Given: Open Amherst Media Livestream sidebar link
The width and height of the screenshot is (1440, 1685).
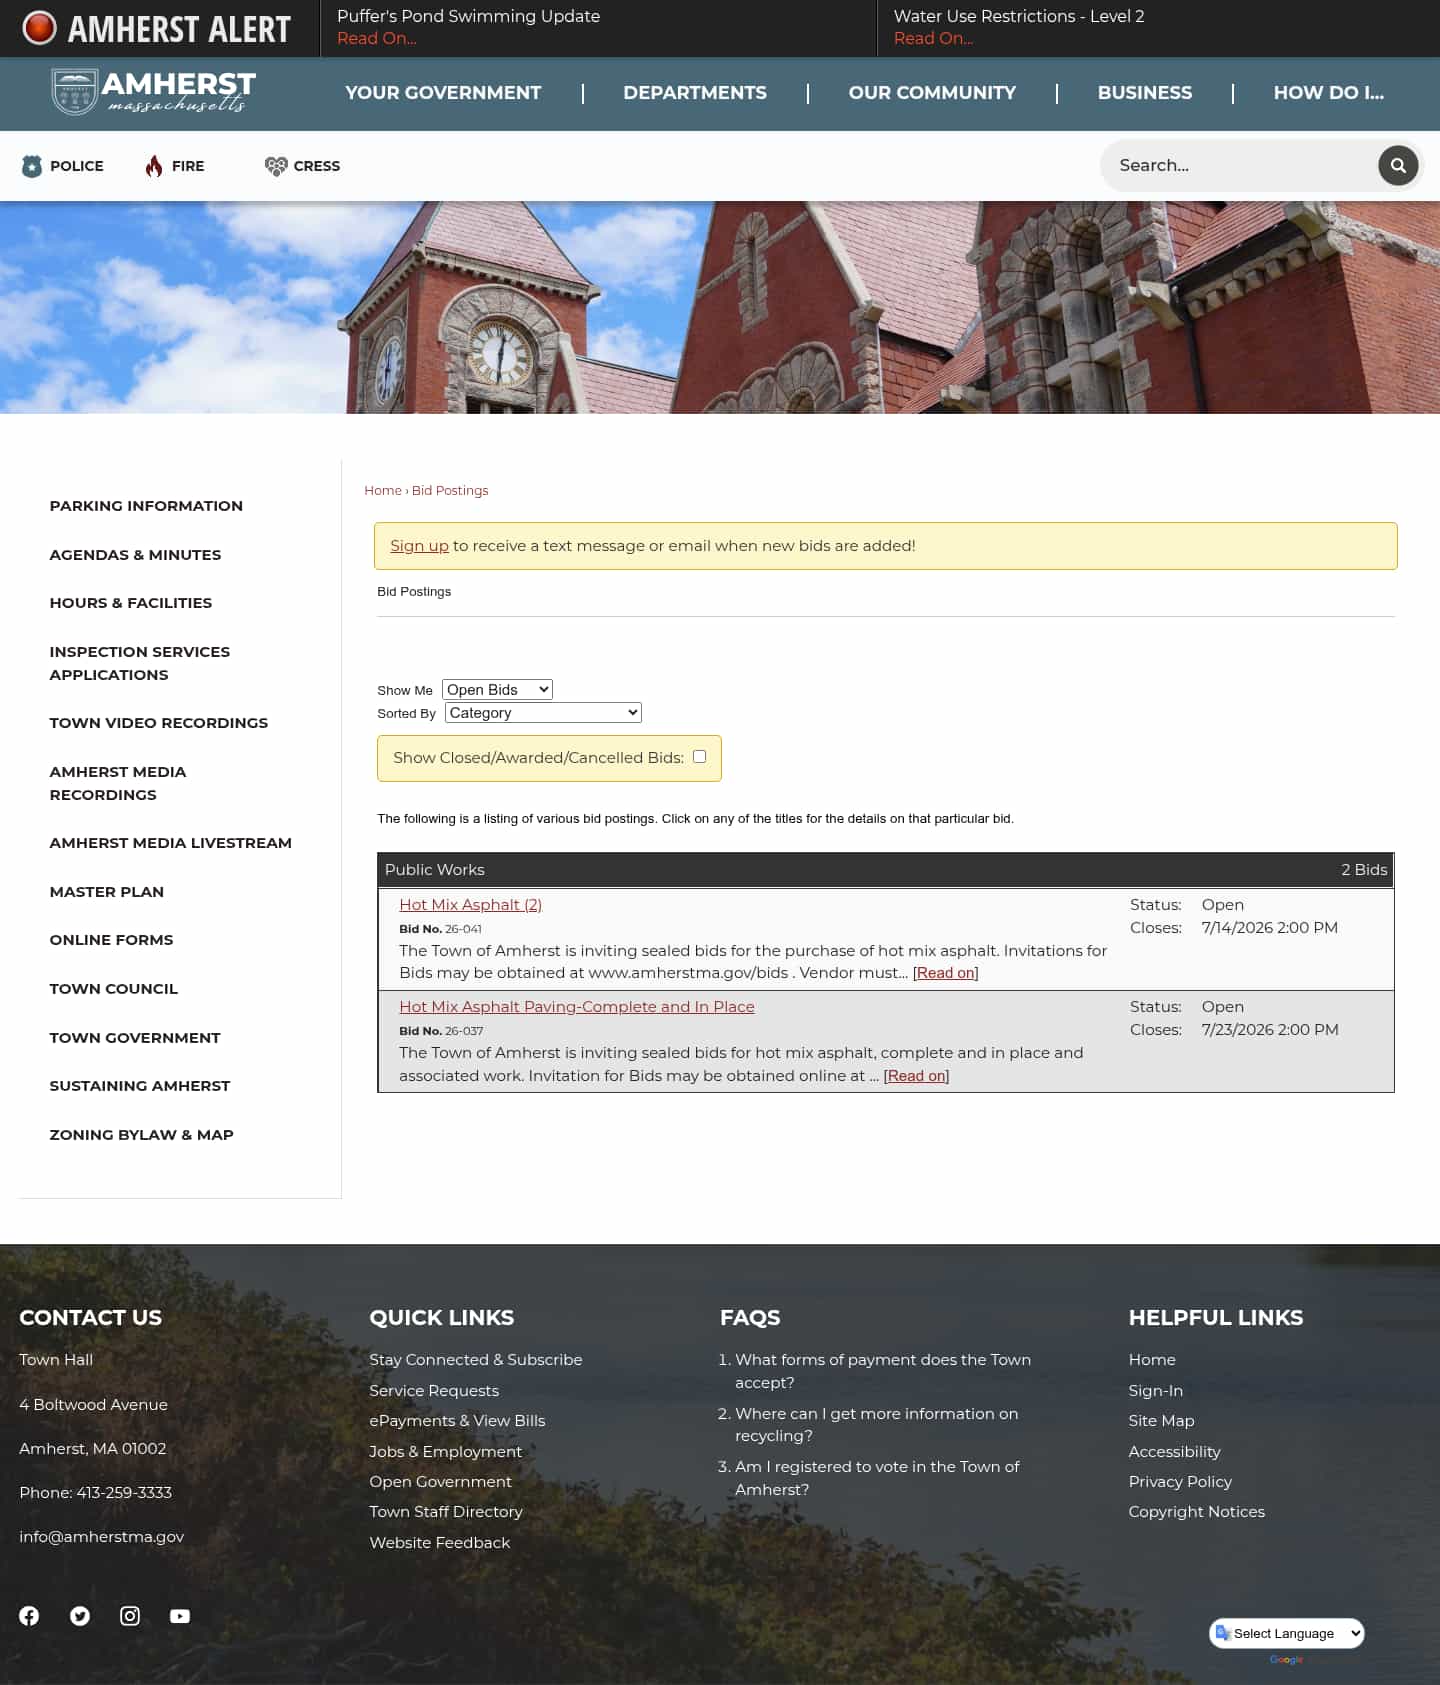Looking at the screenshot, I should point(171,843).
